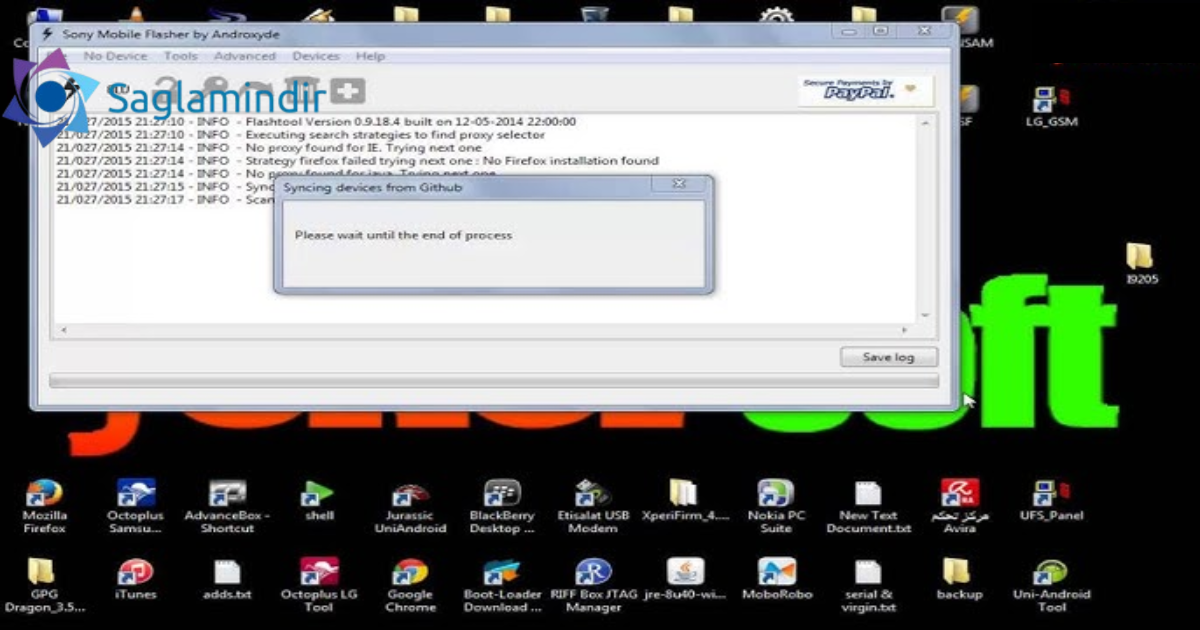
Task: Click the log's horizontal scrollbar left arrow
Action: click(62, 330)
